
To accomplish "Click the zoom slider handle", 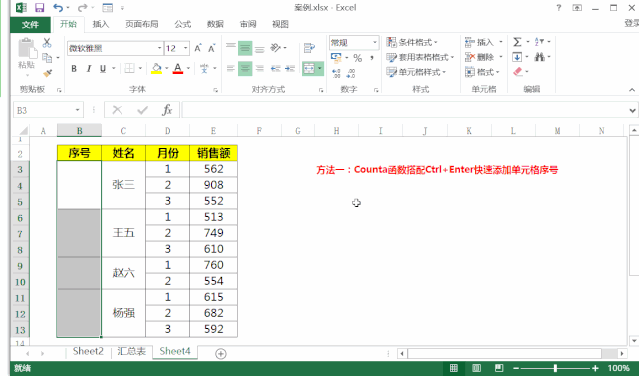I will click(x=555, y=368).
